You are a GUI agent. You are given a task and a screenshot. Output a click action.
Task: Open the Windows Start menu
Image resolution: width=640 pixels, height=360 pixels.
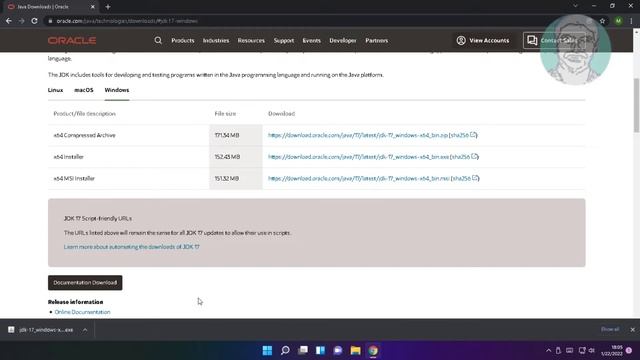pyautogui.click(x=267, y=350)
